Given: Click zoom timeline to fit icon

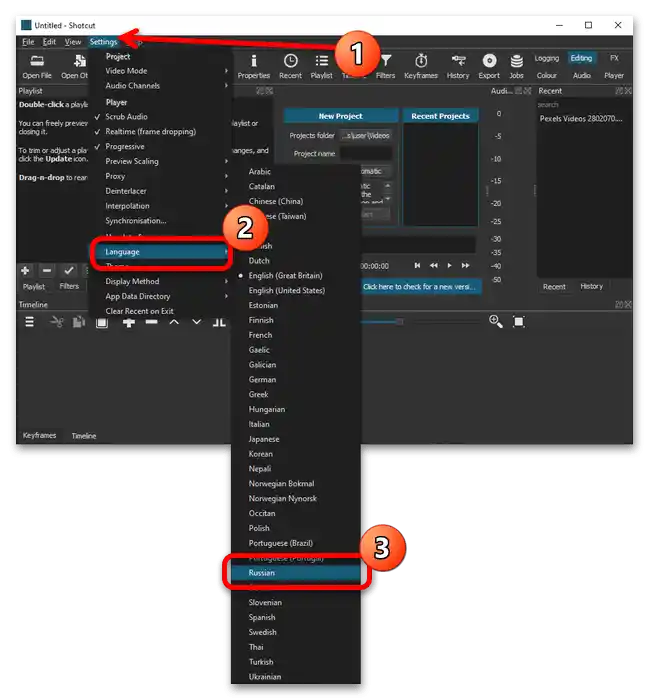Looking at the screenshot, I should pyautogui.click(x=519, y=321).
